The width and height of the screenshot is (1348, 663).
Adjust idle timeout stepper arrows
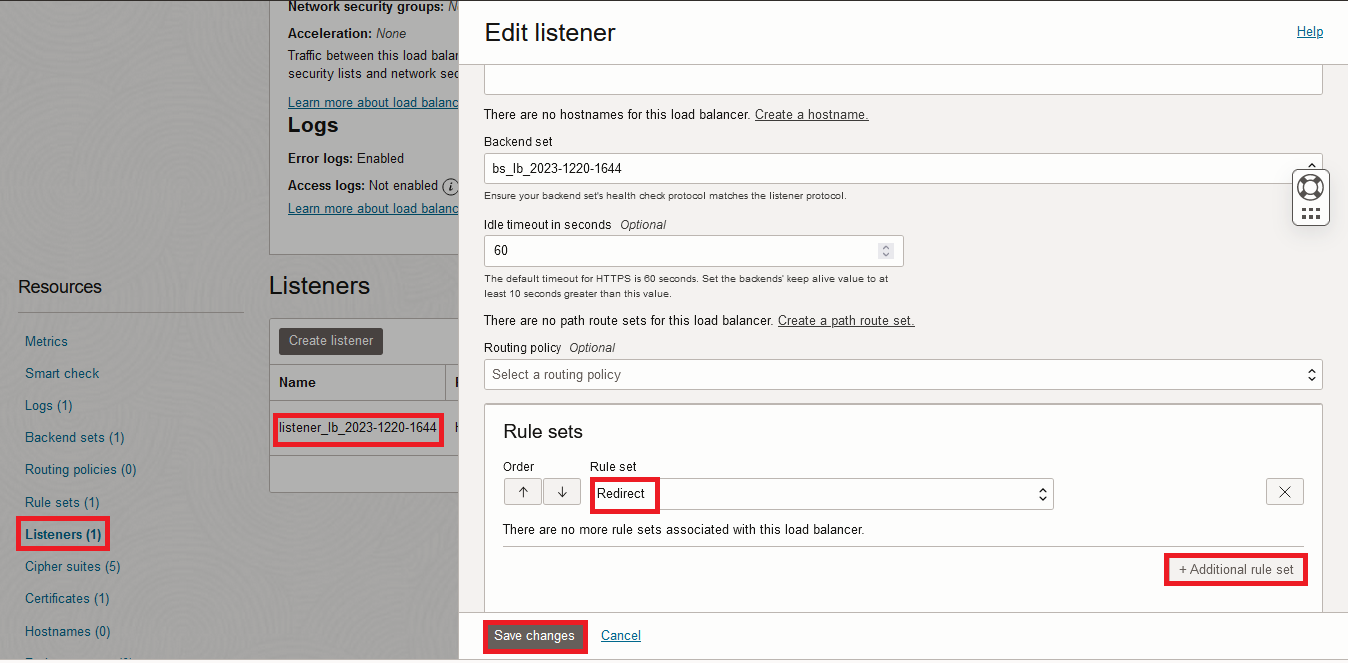[x=885, y=251]
